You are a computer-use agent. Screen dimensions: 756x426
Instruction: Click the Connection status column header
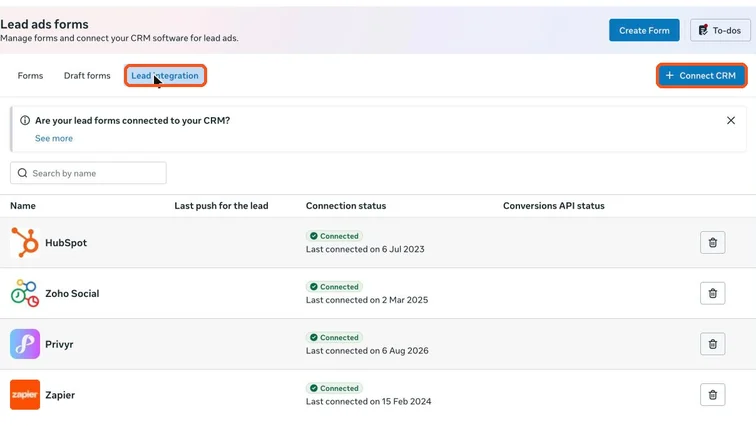346,206
